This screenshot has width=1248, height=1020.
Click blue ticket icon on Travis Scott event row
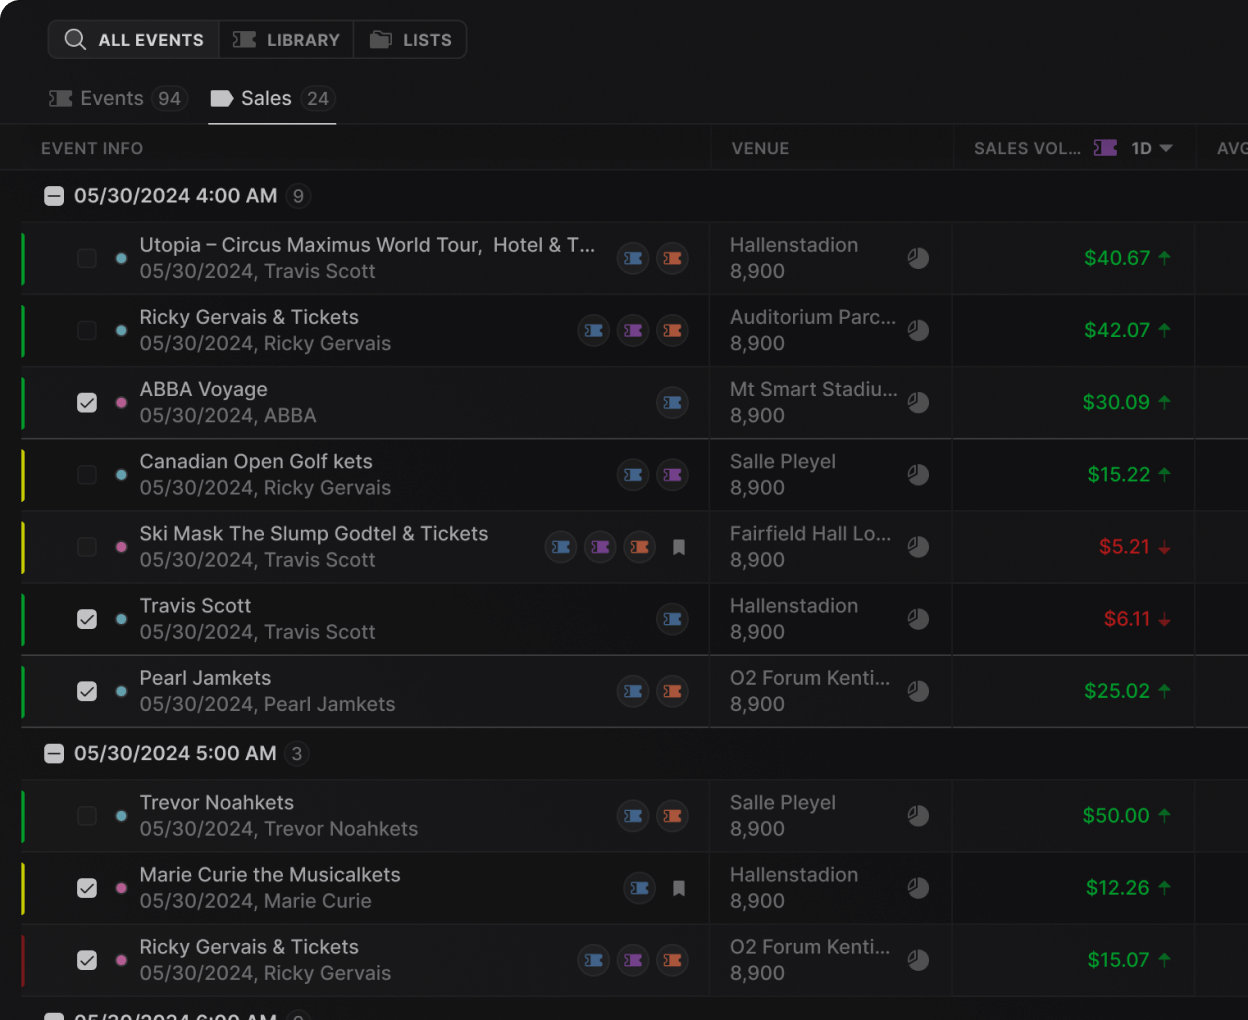[x=673, y=619]
